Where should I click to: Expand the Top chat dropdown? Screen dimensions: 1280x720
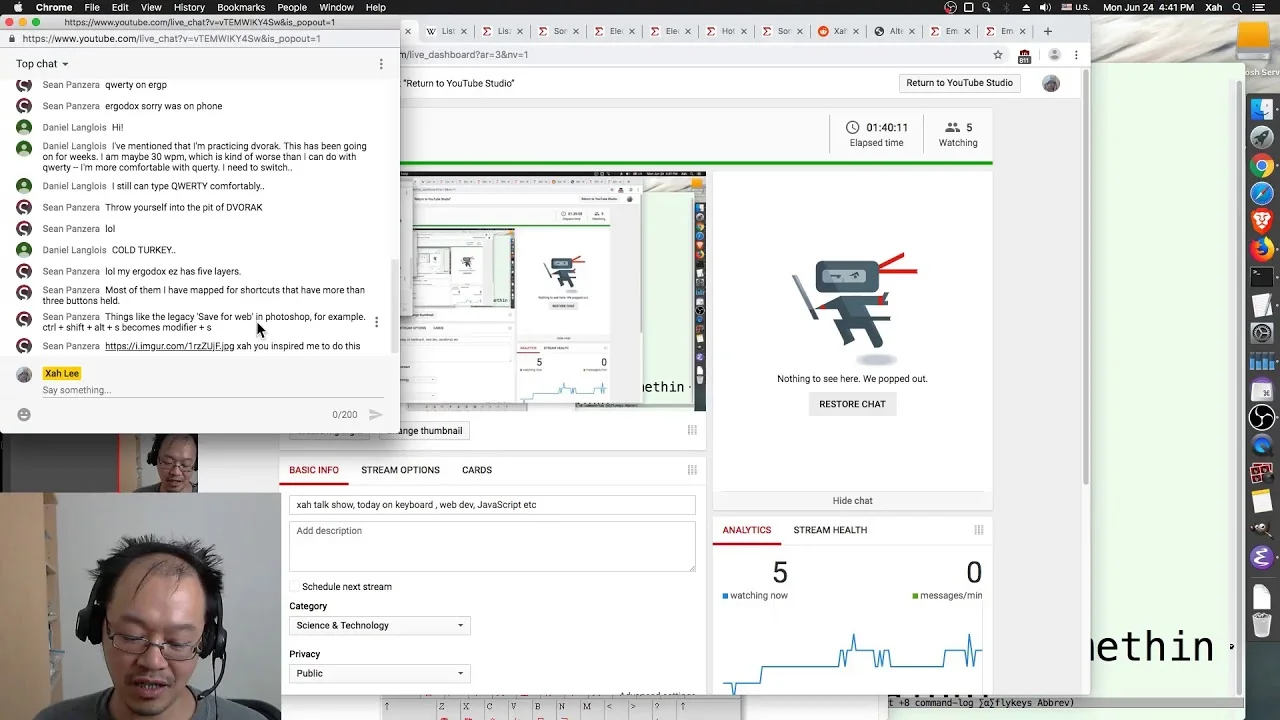(x=42, y=64)
